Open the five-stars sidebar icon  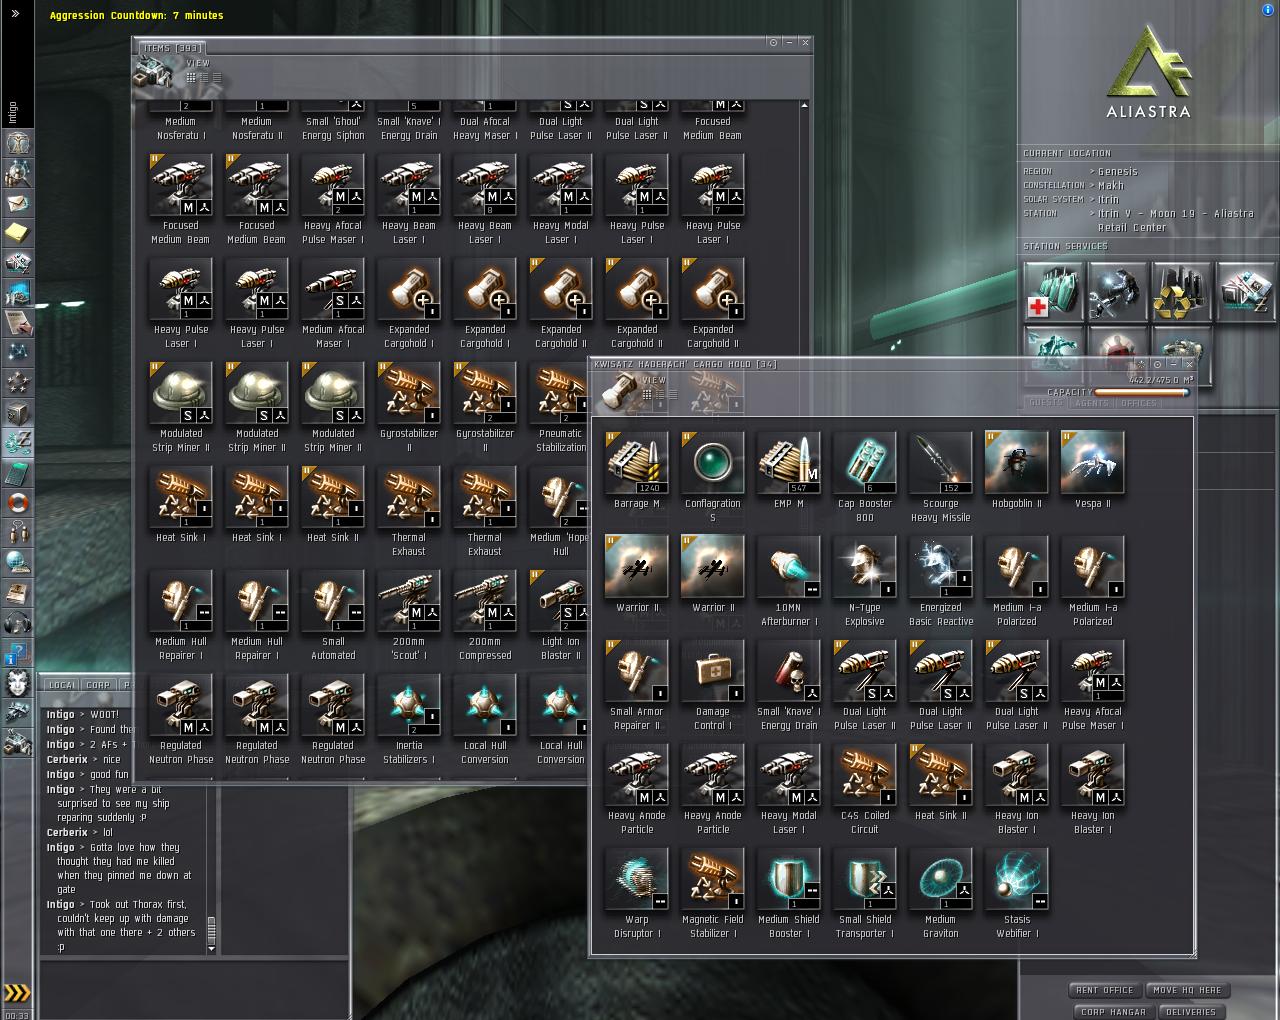click(18, 382)
